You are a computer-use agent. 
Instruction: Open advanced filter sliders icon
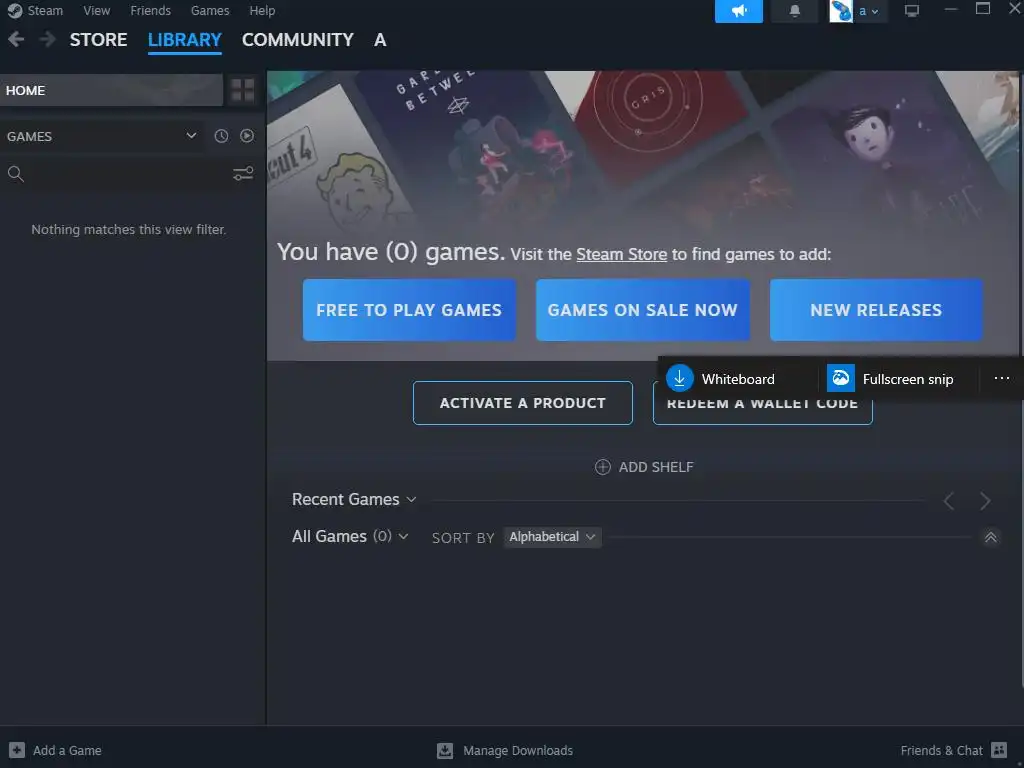point(243,174)
